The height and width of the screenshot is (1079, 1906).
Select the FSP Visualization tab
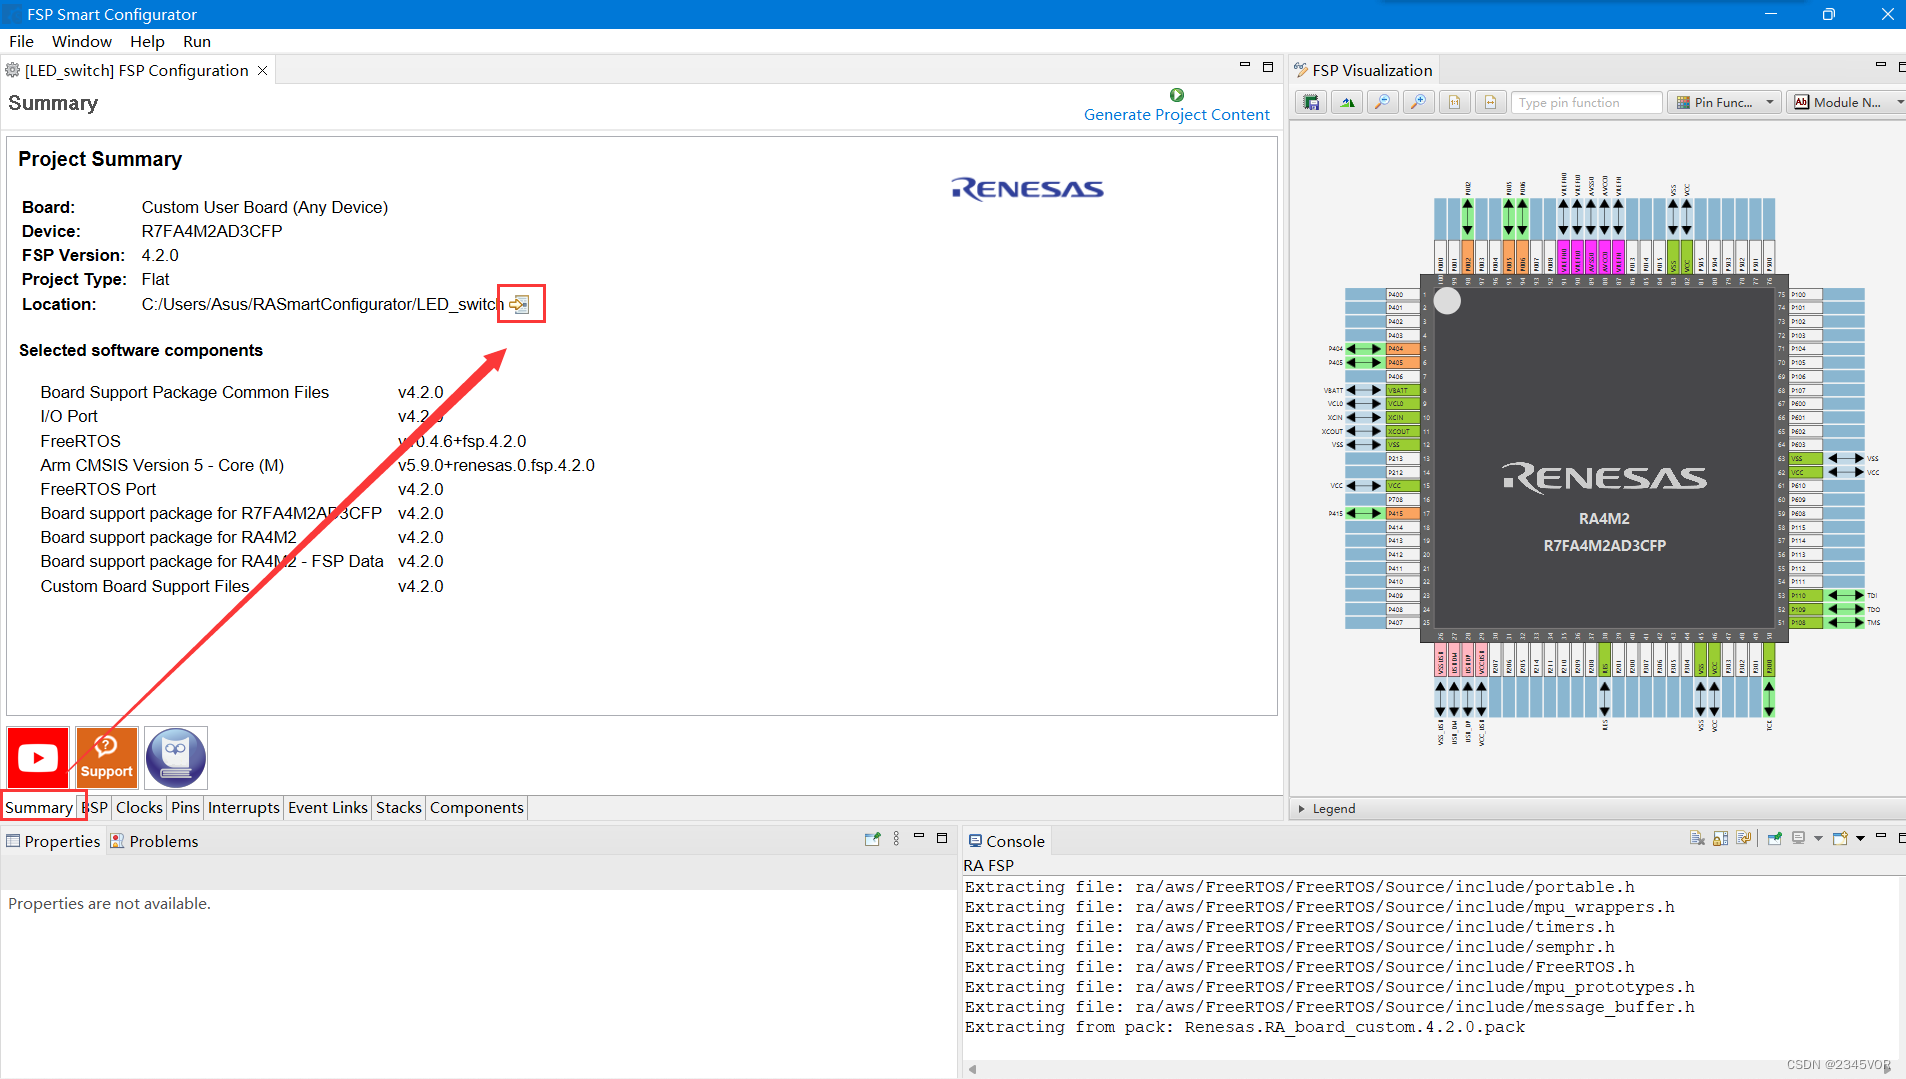(1363, 70)
